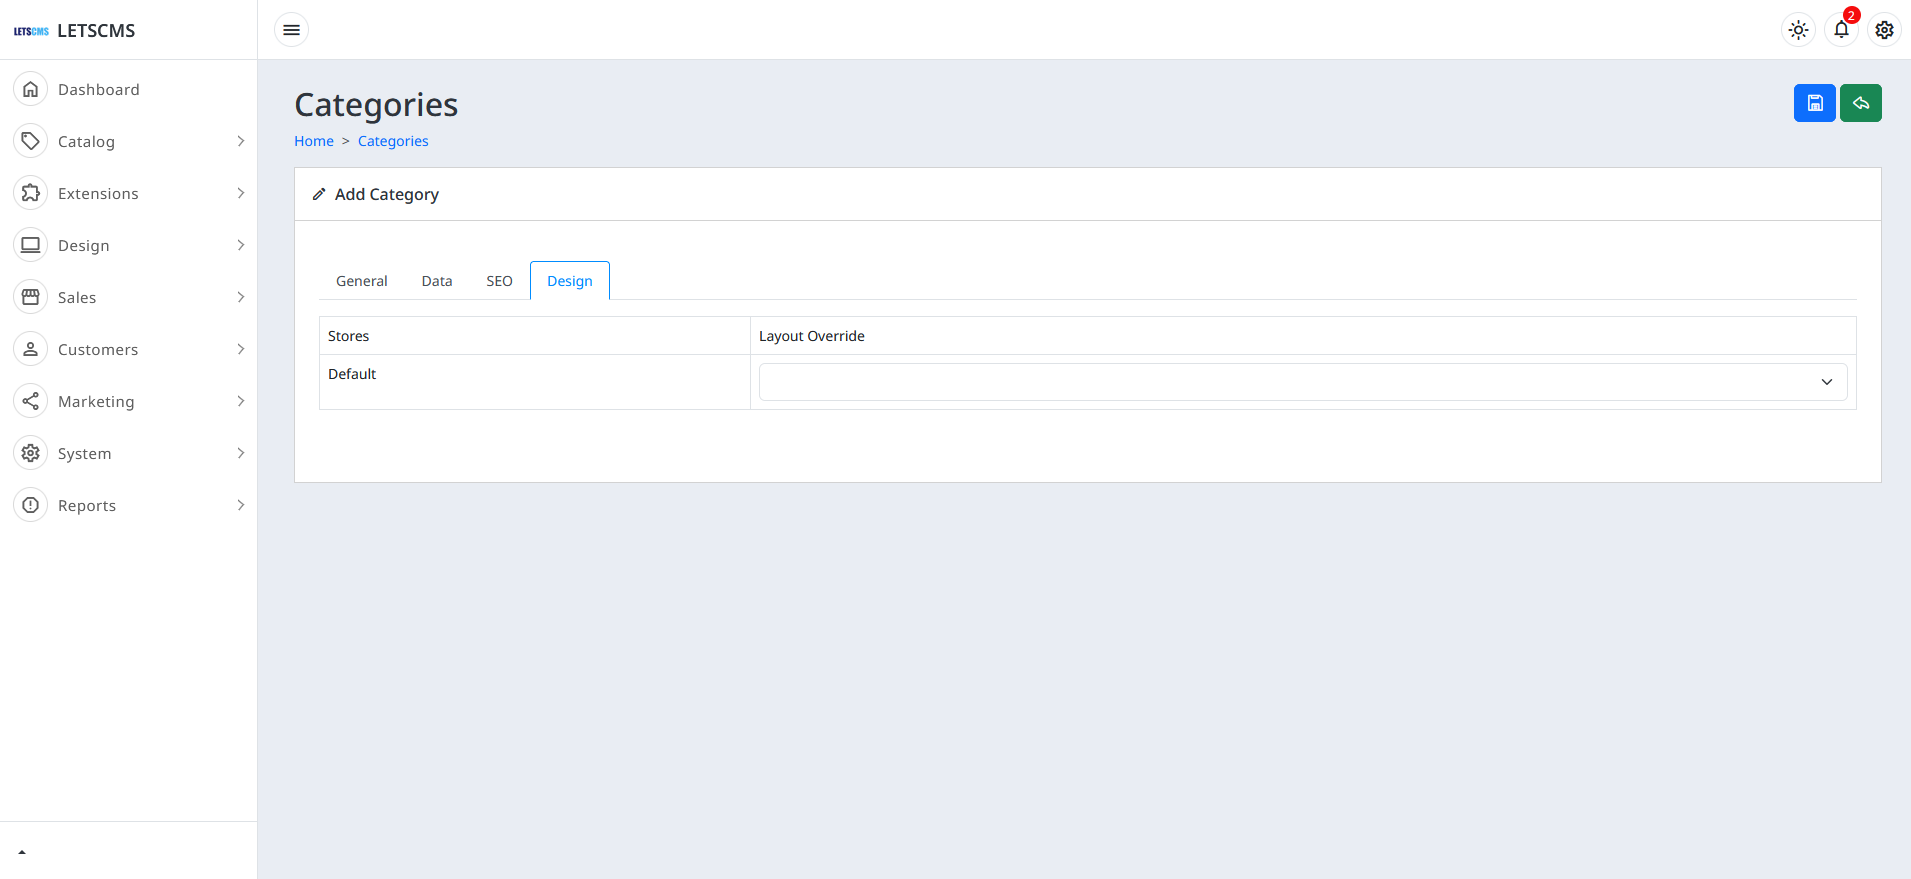Follow the Home breadcrumb link
Screen dimensions: 1911x879
pyautogui.click(x=314, y=141)
